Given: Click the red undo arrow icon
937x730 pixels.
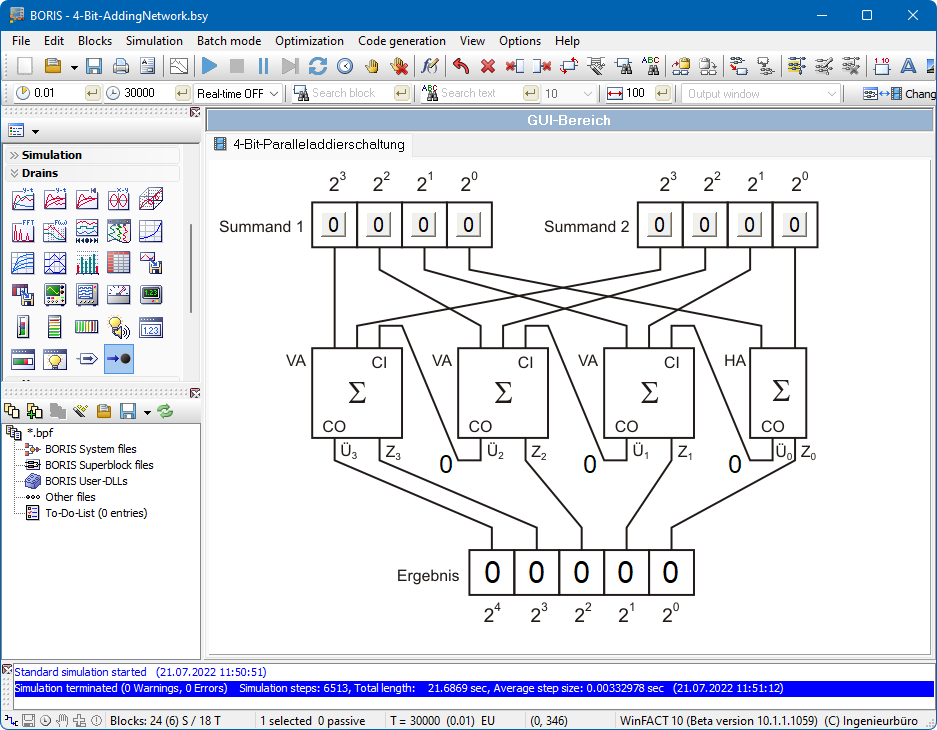Looking at the screenshot, I should [460, 66].
